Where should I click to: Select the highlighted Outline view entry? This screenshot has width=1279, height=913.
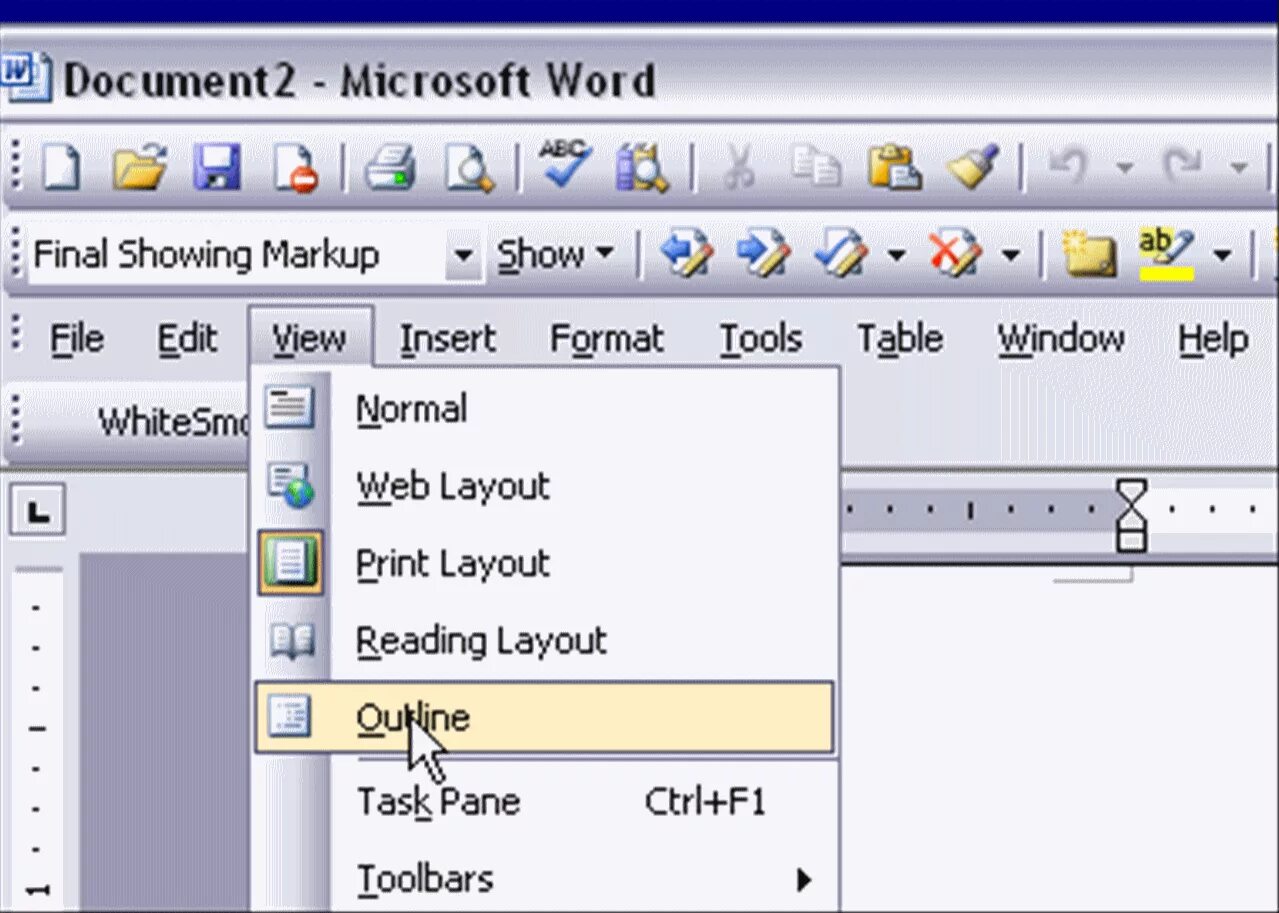[x=544, y=718]
